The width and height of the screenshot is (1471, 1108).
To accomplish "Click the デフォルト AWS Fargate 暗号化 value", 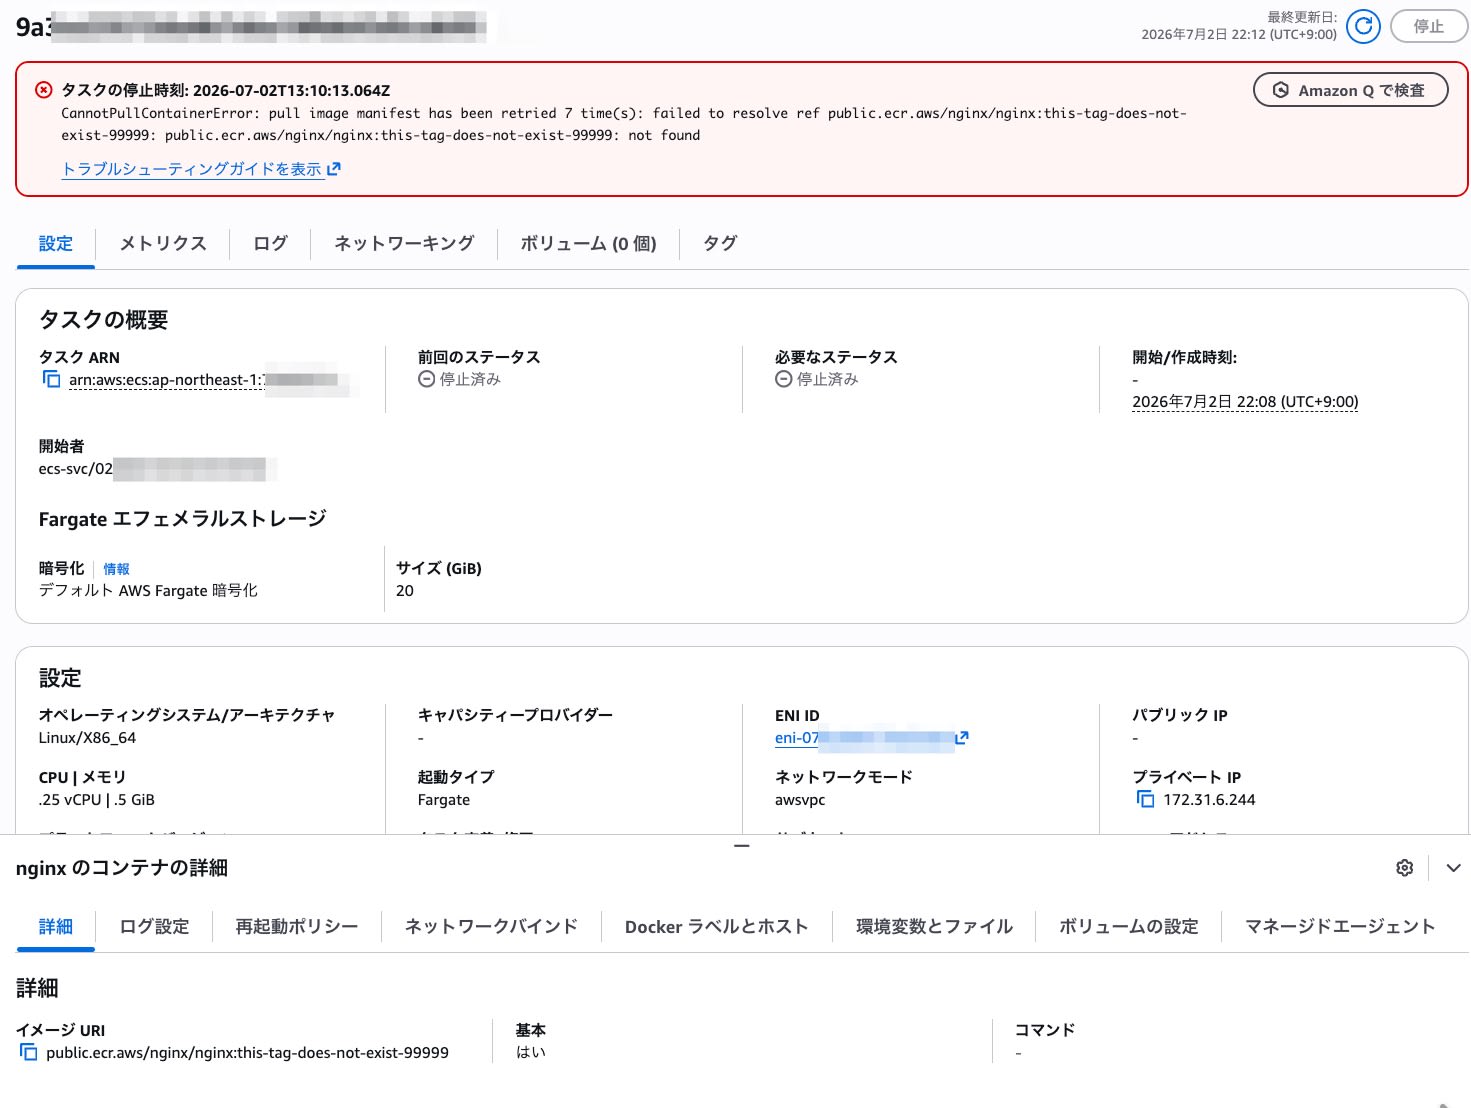I will coord(148,591).
